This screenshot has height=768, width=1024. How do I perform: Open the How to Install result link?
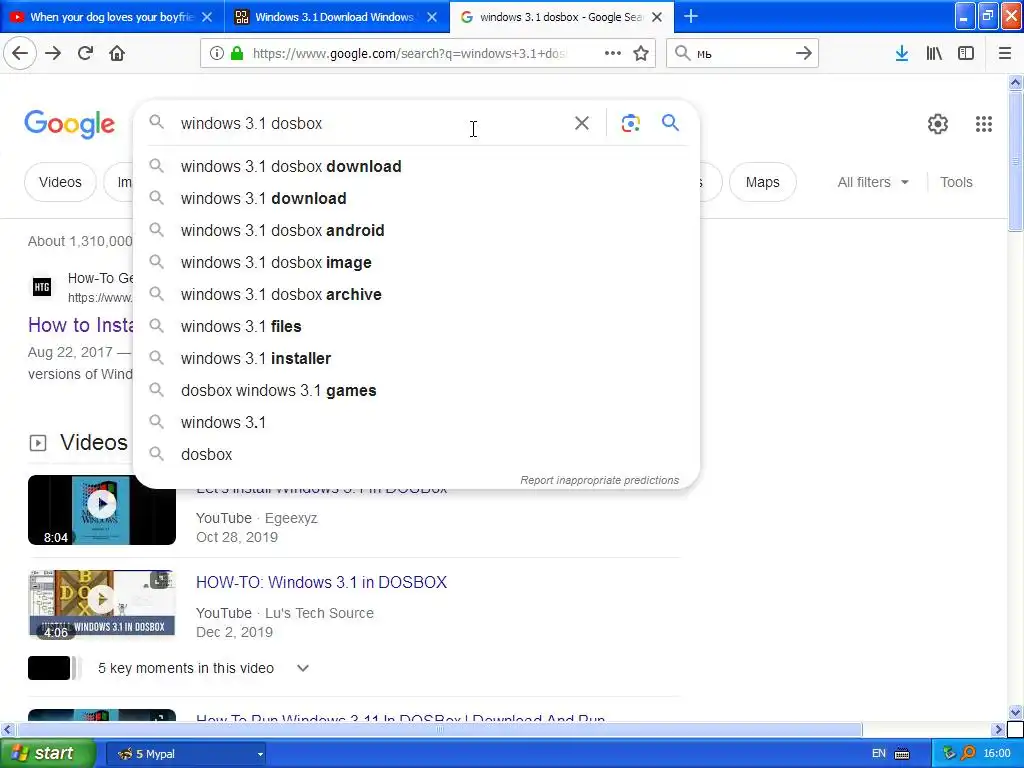coord(80,325)
